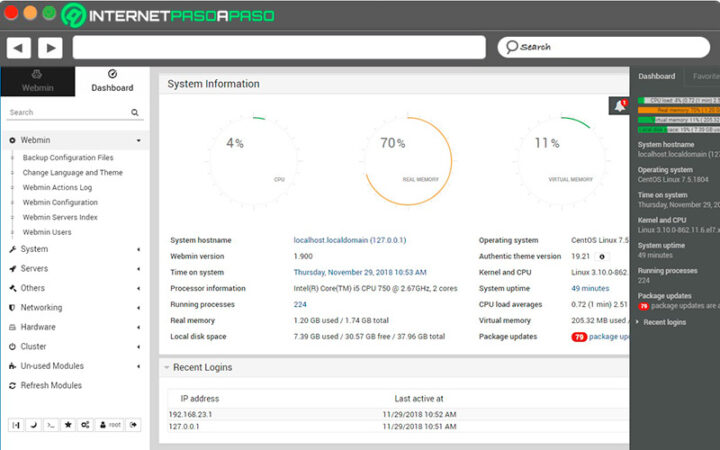The width and height of the screenshot is (720, 450).
Task: Open Webmin Users
Action: click(47, 232)
